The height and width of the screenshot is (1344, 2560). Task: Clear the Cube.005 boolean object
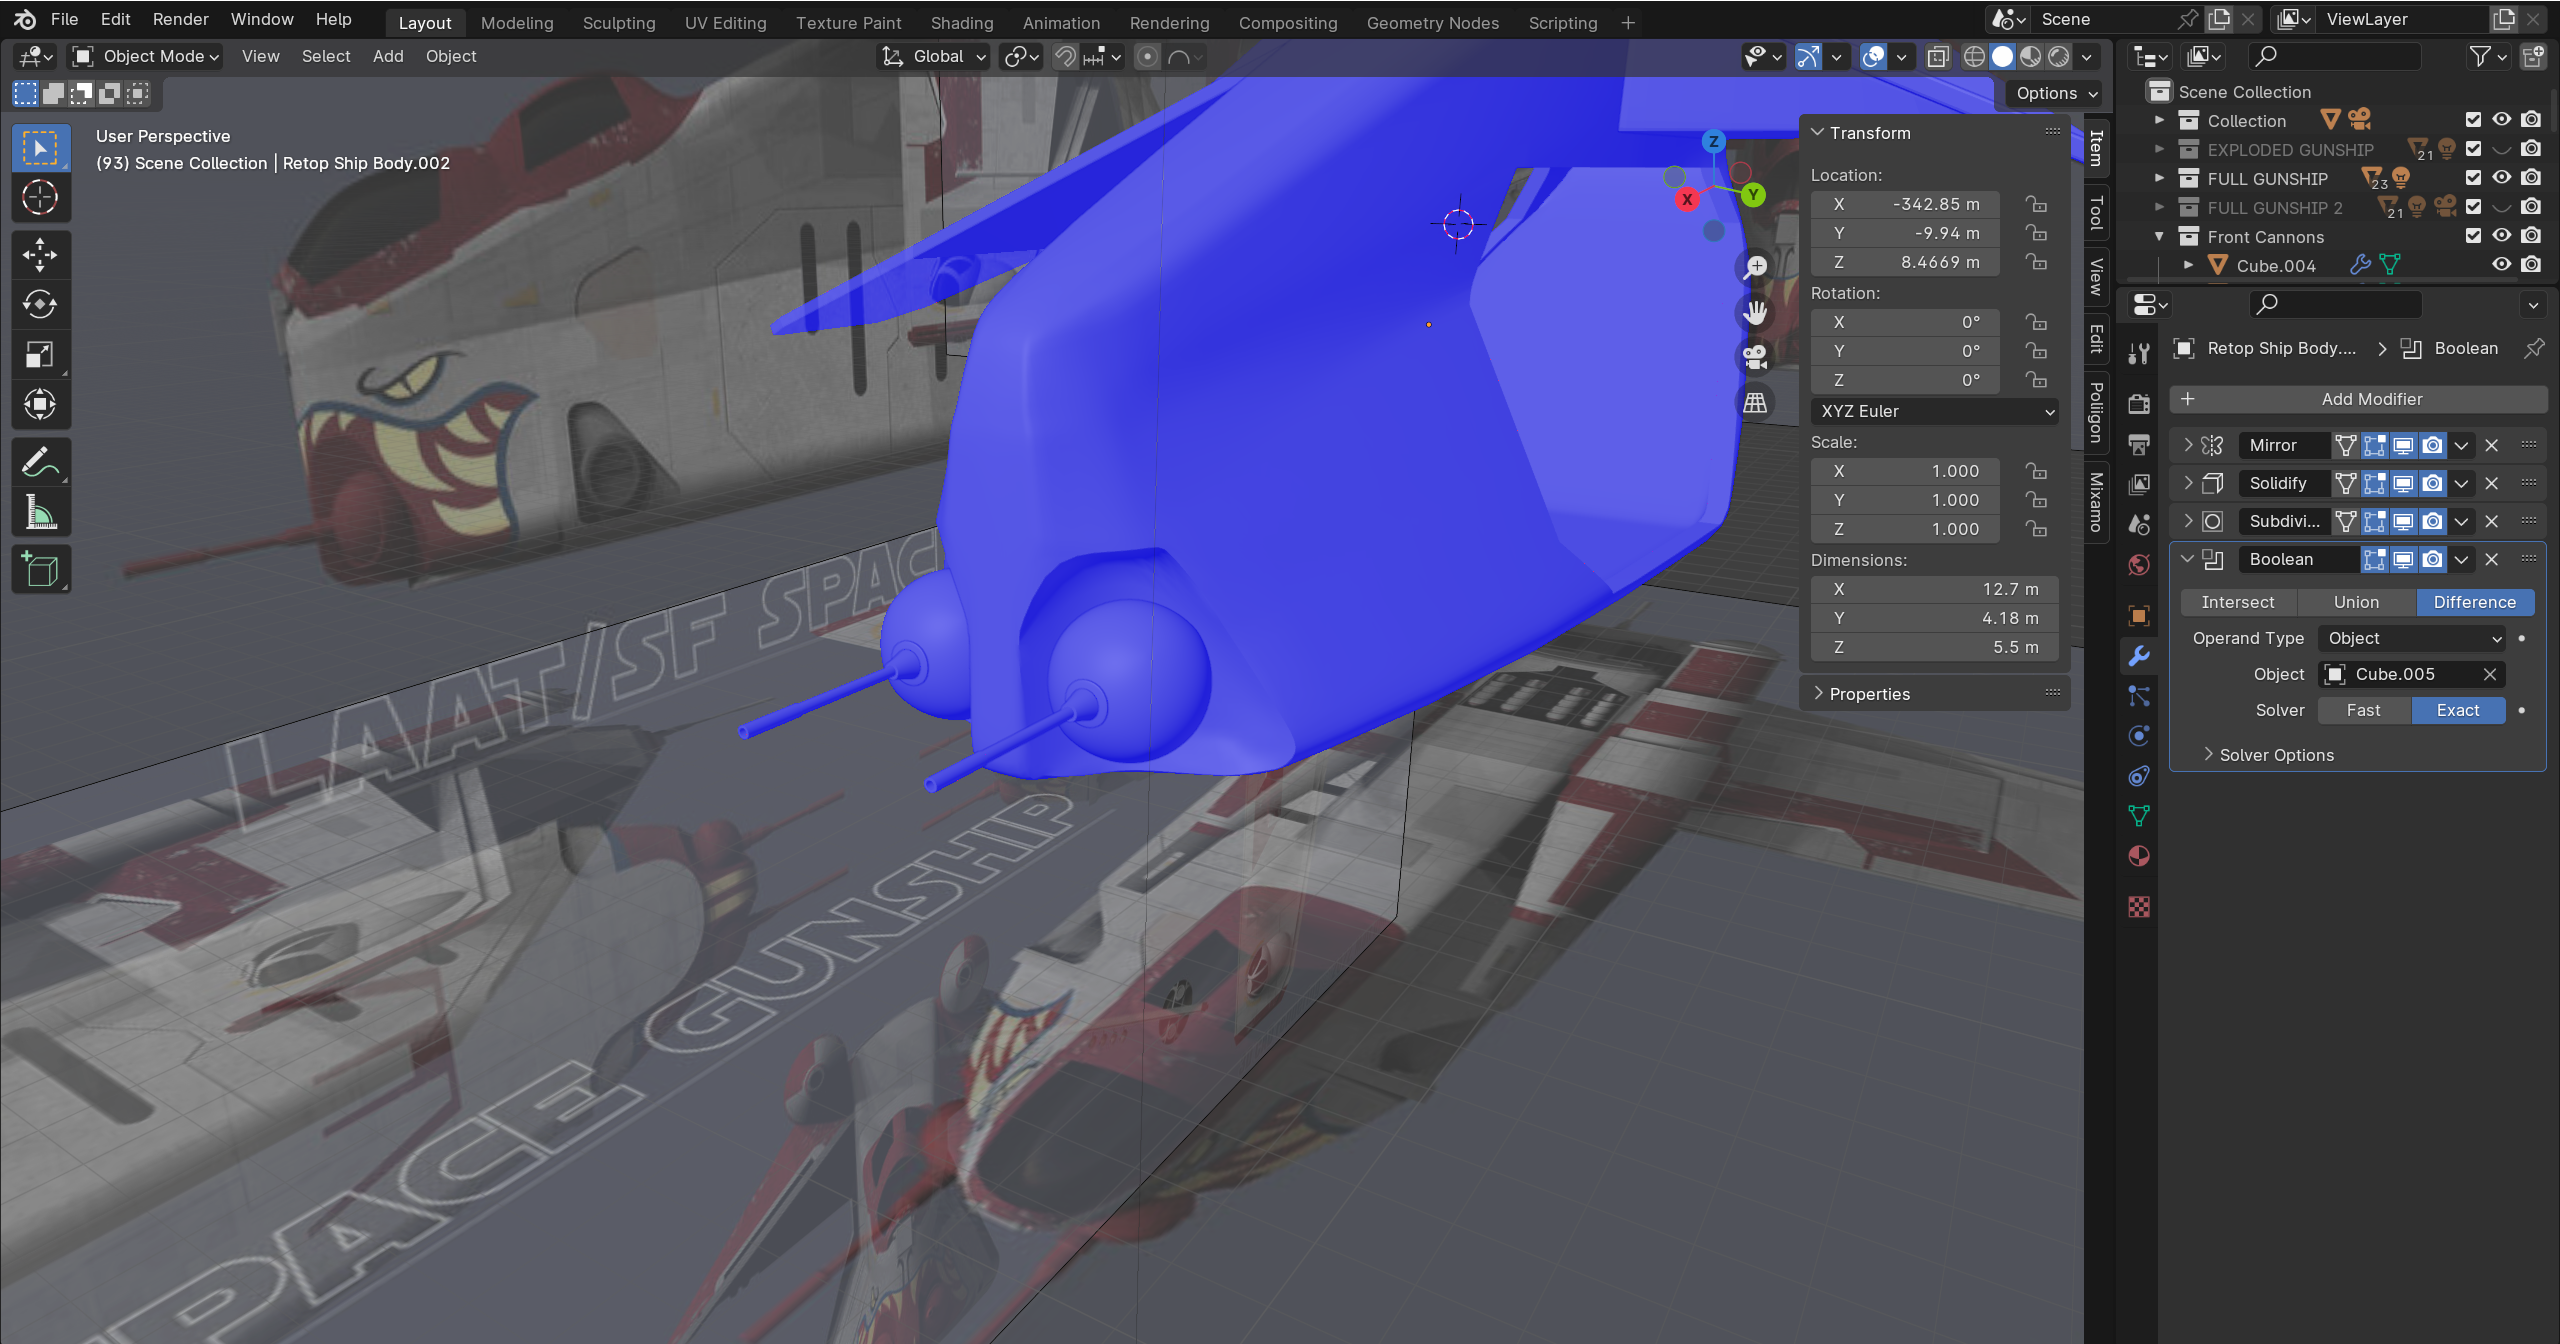[2490, 674]
